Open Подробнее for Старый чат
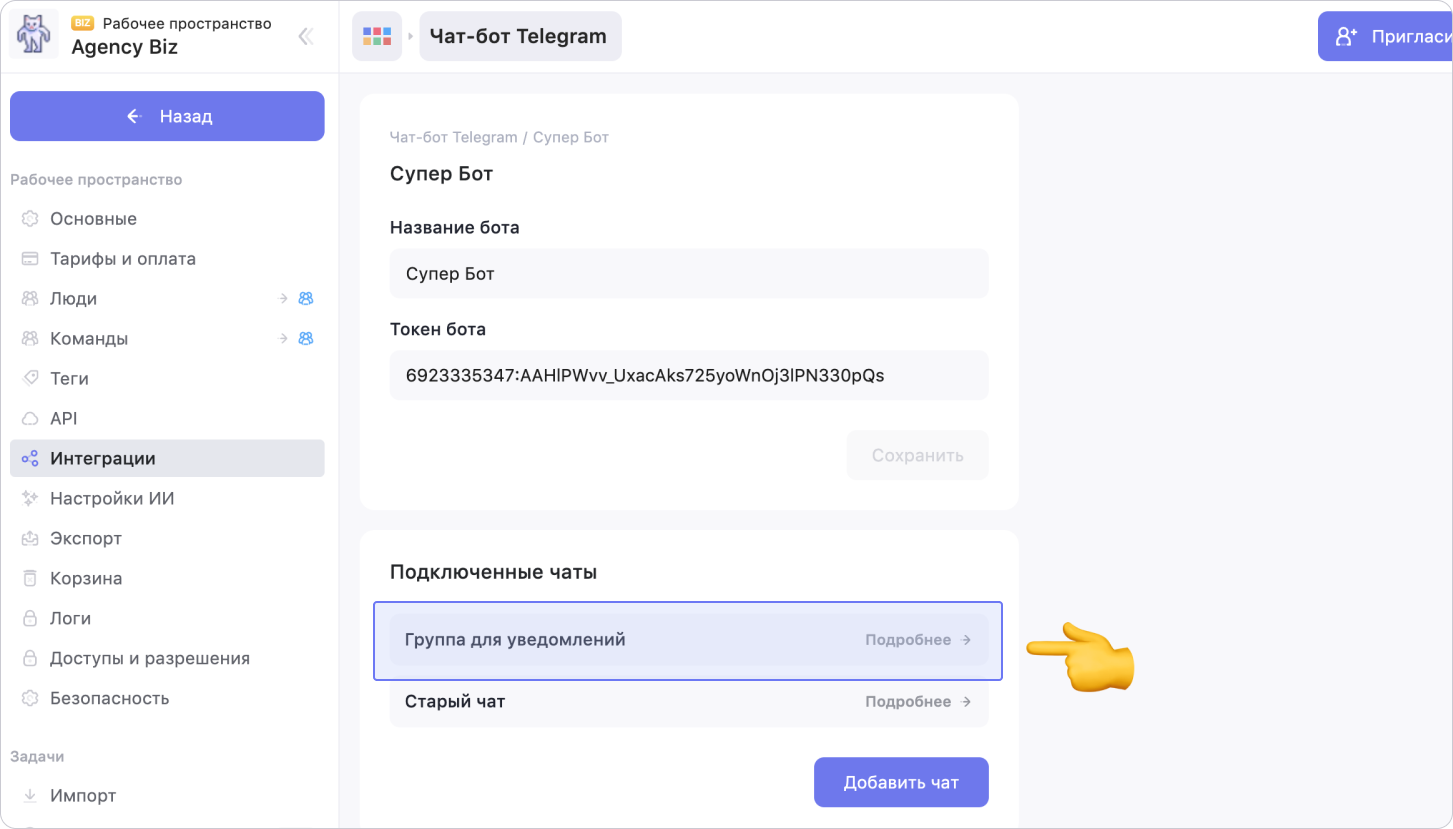The height and width of the screenshot is (829, 1453). [x=917, y=702]
